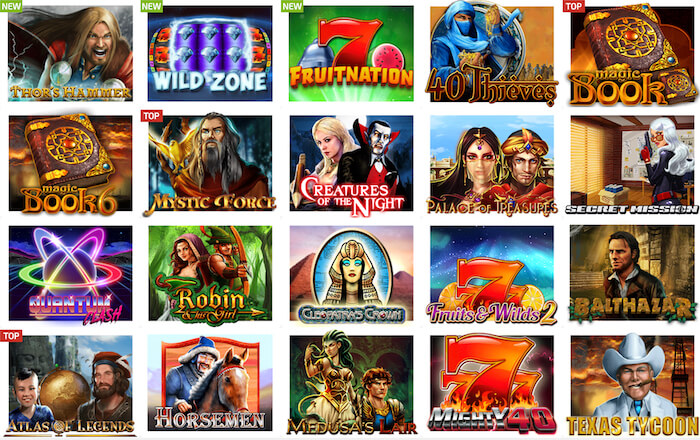Launch the Medusa's Lair game
Image resolution: width=700 pixels, height=440 pixels.
[x=351, y=384]
